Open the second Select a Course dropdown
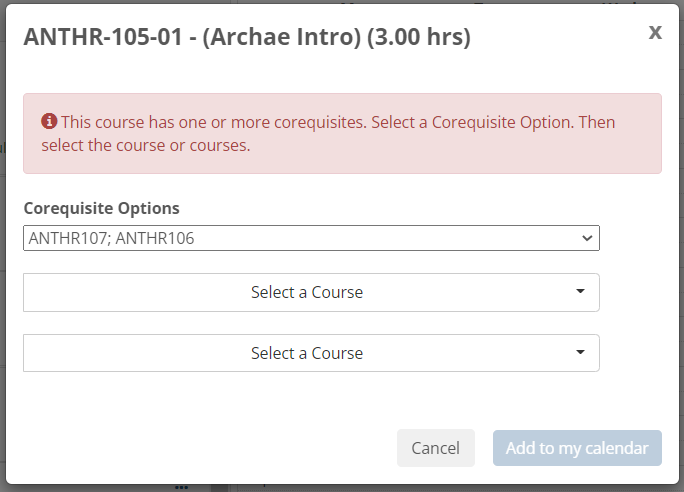684x492 pixels. [x=310, y=353]
